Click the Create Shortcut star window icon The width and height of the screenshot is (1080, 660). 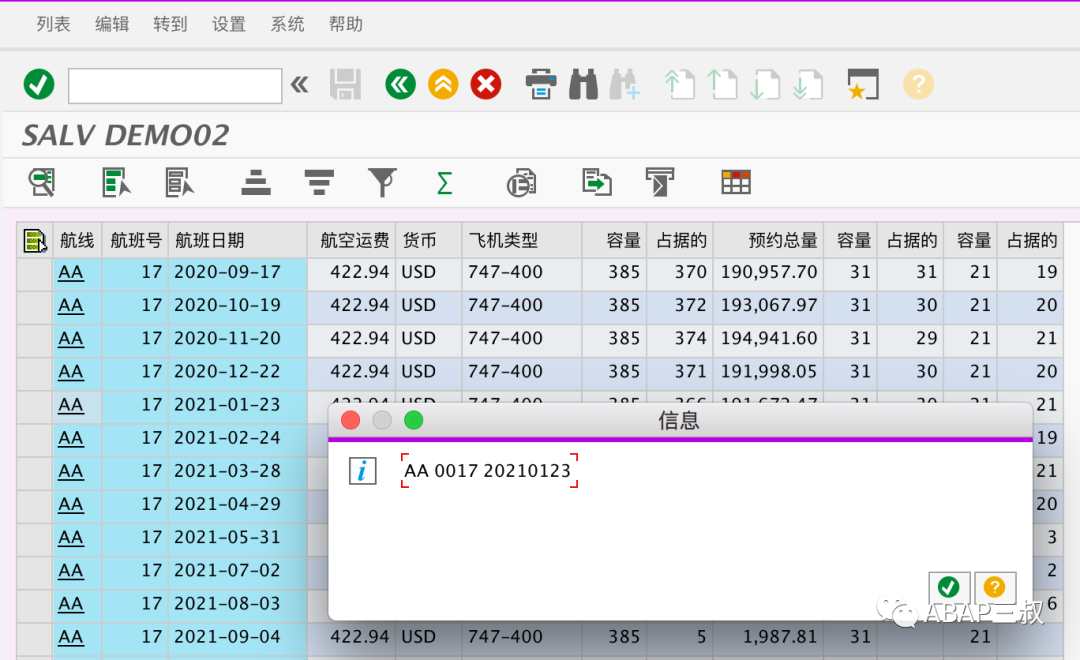coord(863,85)
